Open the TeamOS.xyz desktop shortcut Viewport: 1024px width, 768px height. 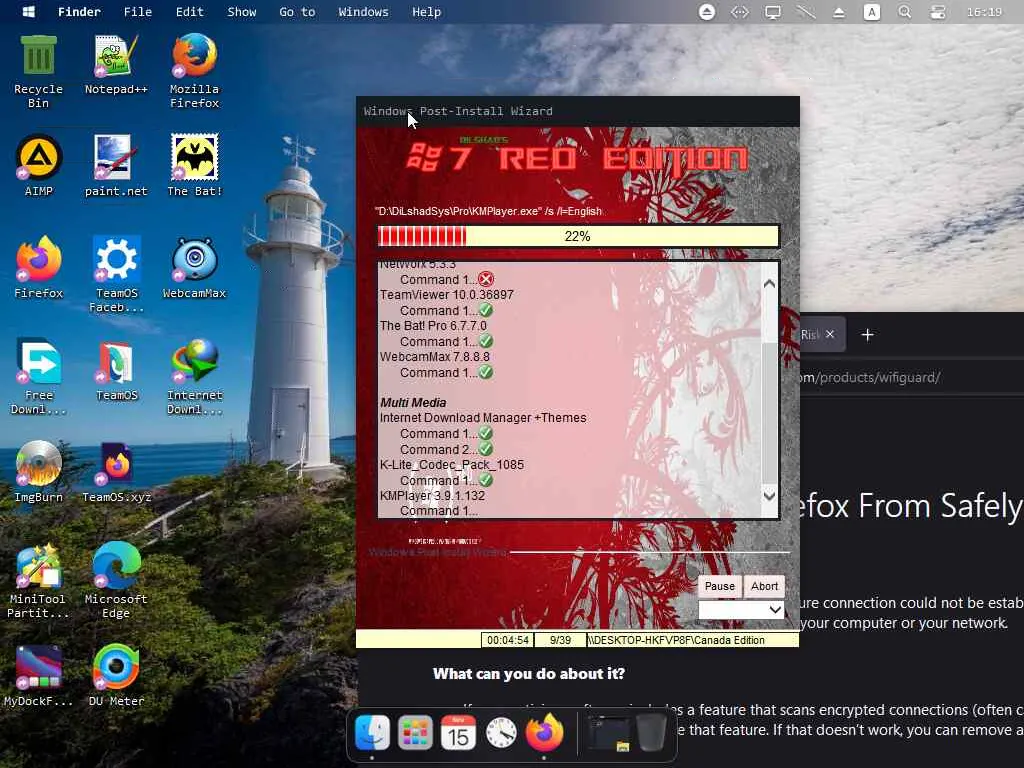coord(116,472)
